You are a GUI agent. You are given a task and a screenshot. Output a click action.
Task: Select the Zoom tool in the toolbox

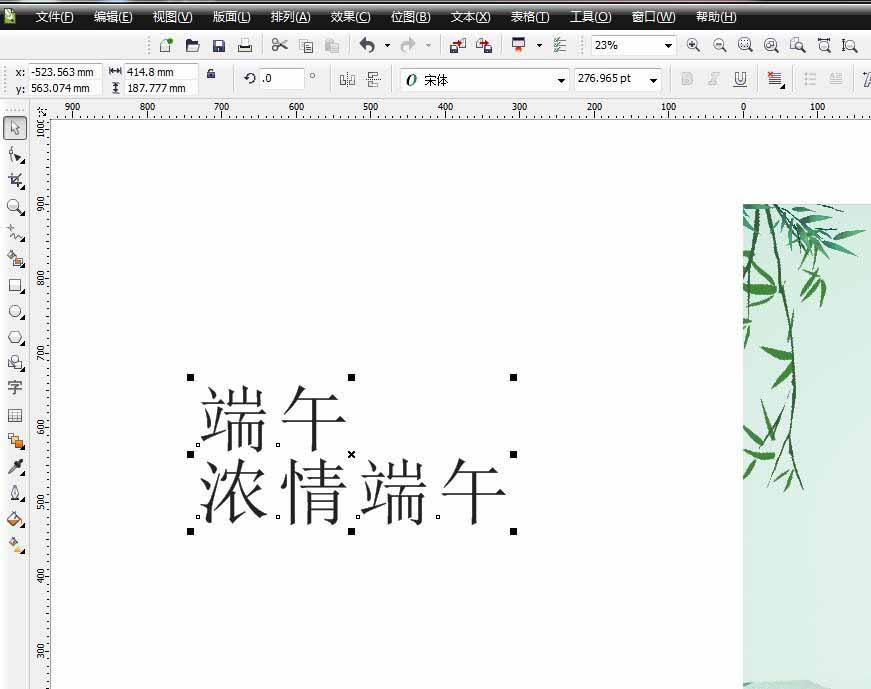15,207
